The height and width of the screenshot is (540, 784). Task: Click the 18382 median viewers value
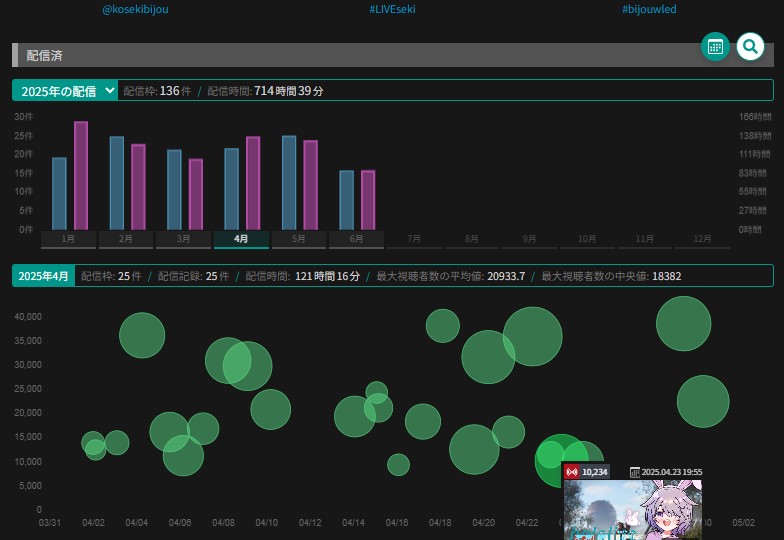point(666,276)
